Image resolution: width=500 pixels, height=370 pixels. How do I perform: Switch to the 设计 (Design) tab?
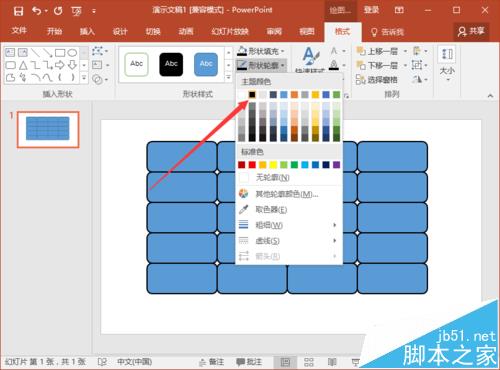[120, 31]
